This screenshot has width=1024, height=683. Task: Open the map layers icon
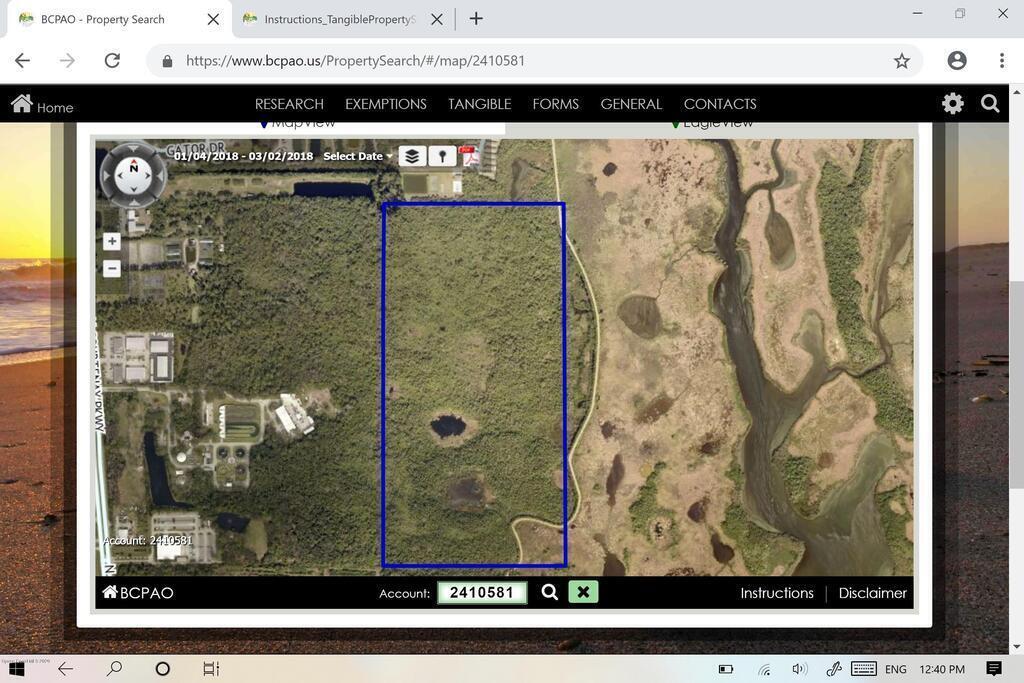click(412, 156)
